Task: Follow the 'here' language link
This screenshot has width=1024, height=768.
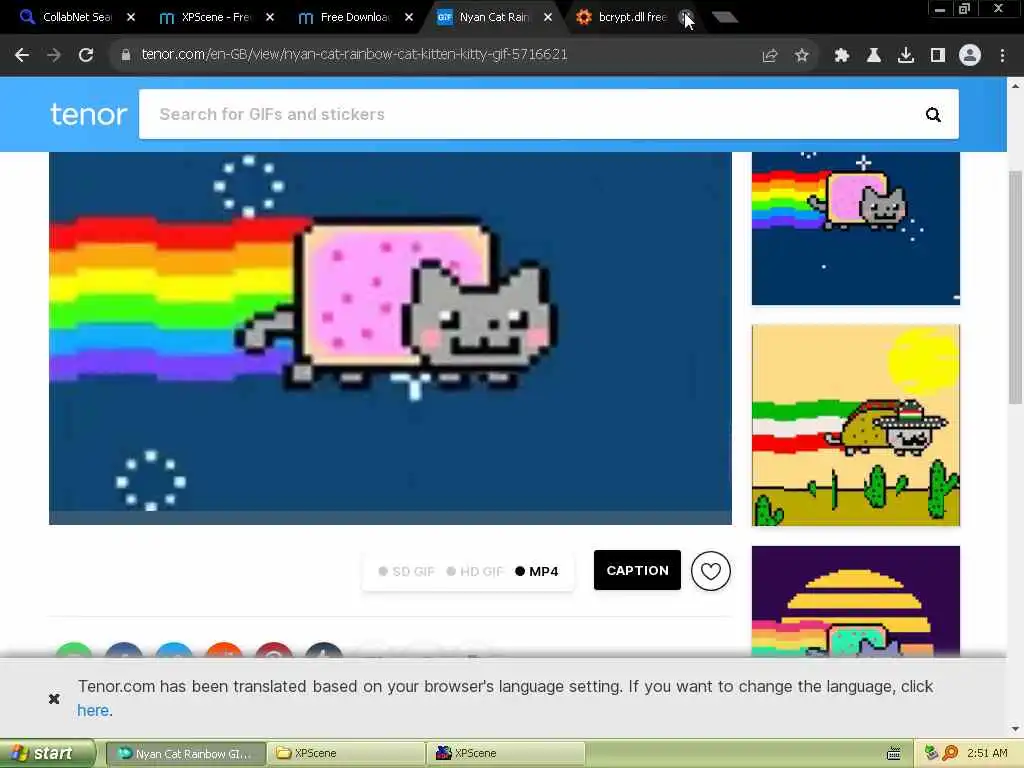Action: (x=93, y=711)
